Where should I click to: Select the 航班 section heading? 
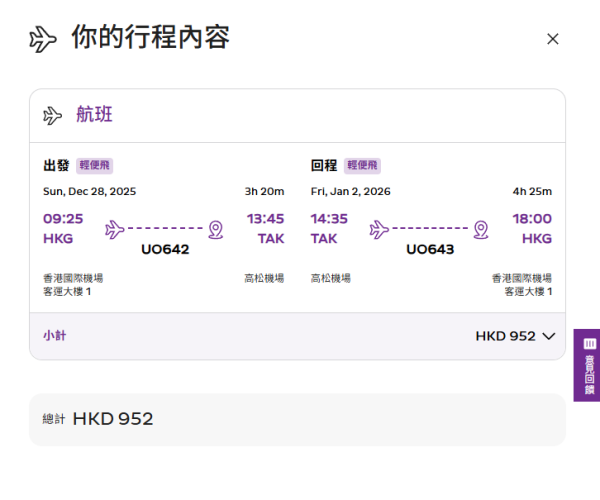[x=94, y=114]
